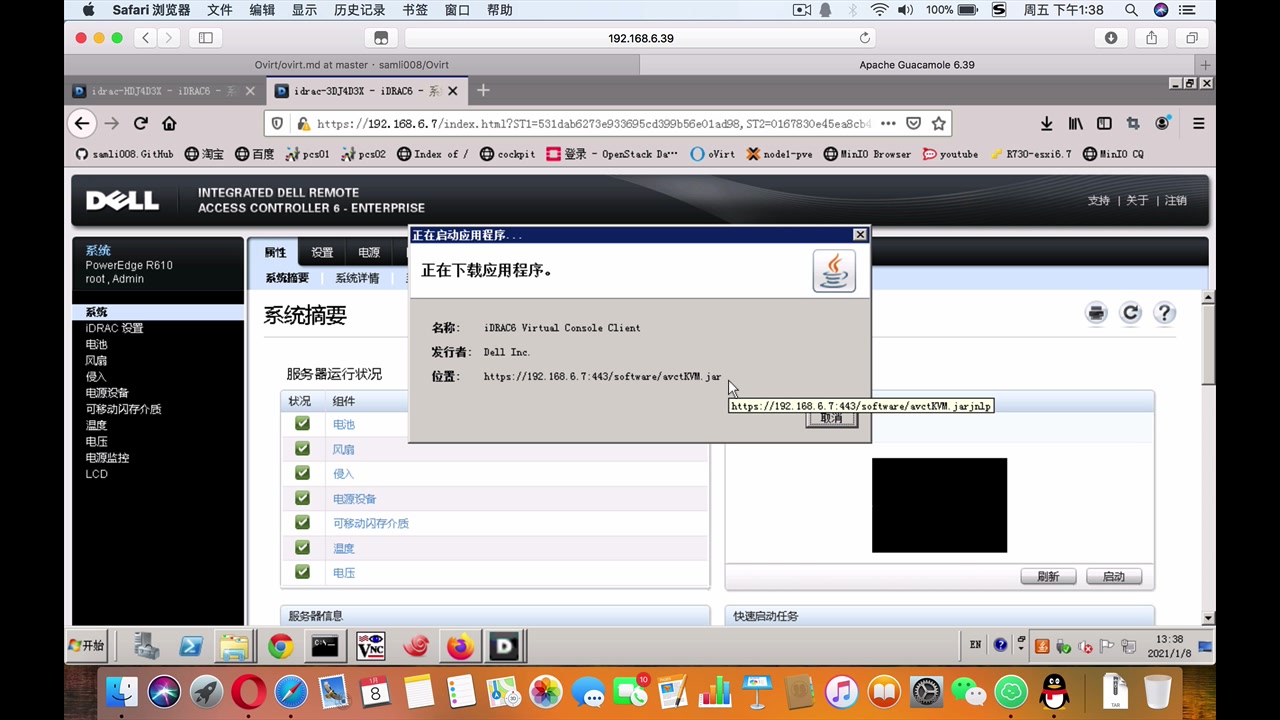Open VNC viewer in Windows taskbar
Screen dimensions: 1280x720
coord(371,646)
